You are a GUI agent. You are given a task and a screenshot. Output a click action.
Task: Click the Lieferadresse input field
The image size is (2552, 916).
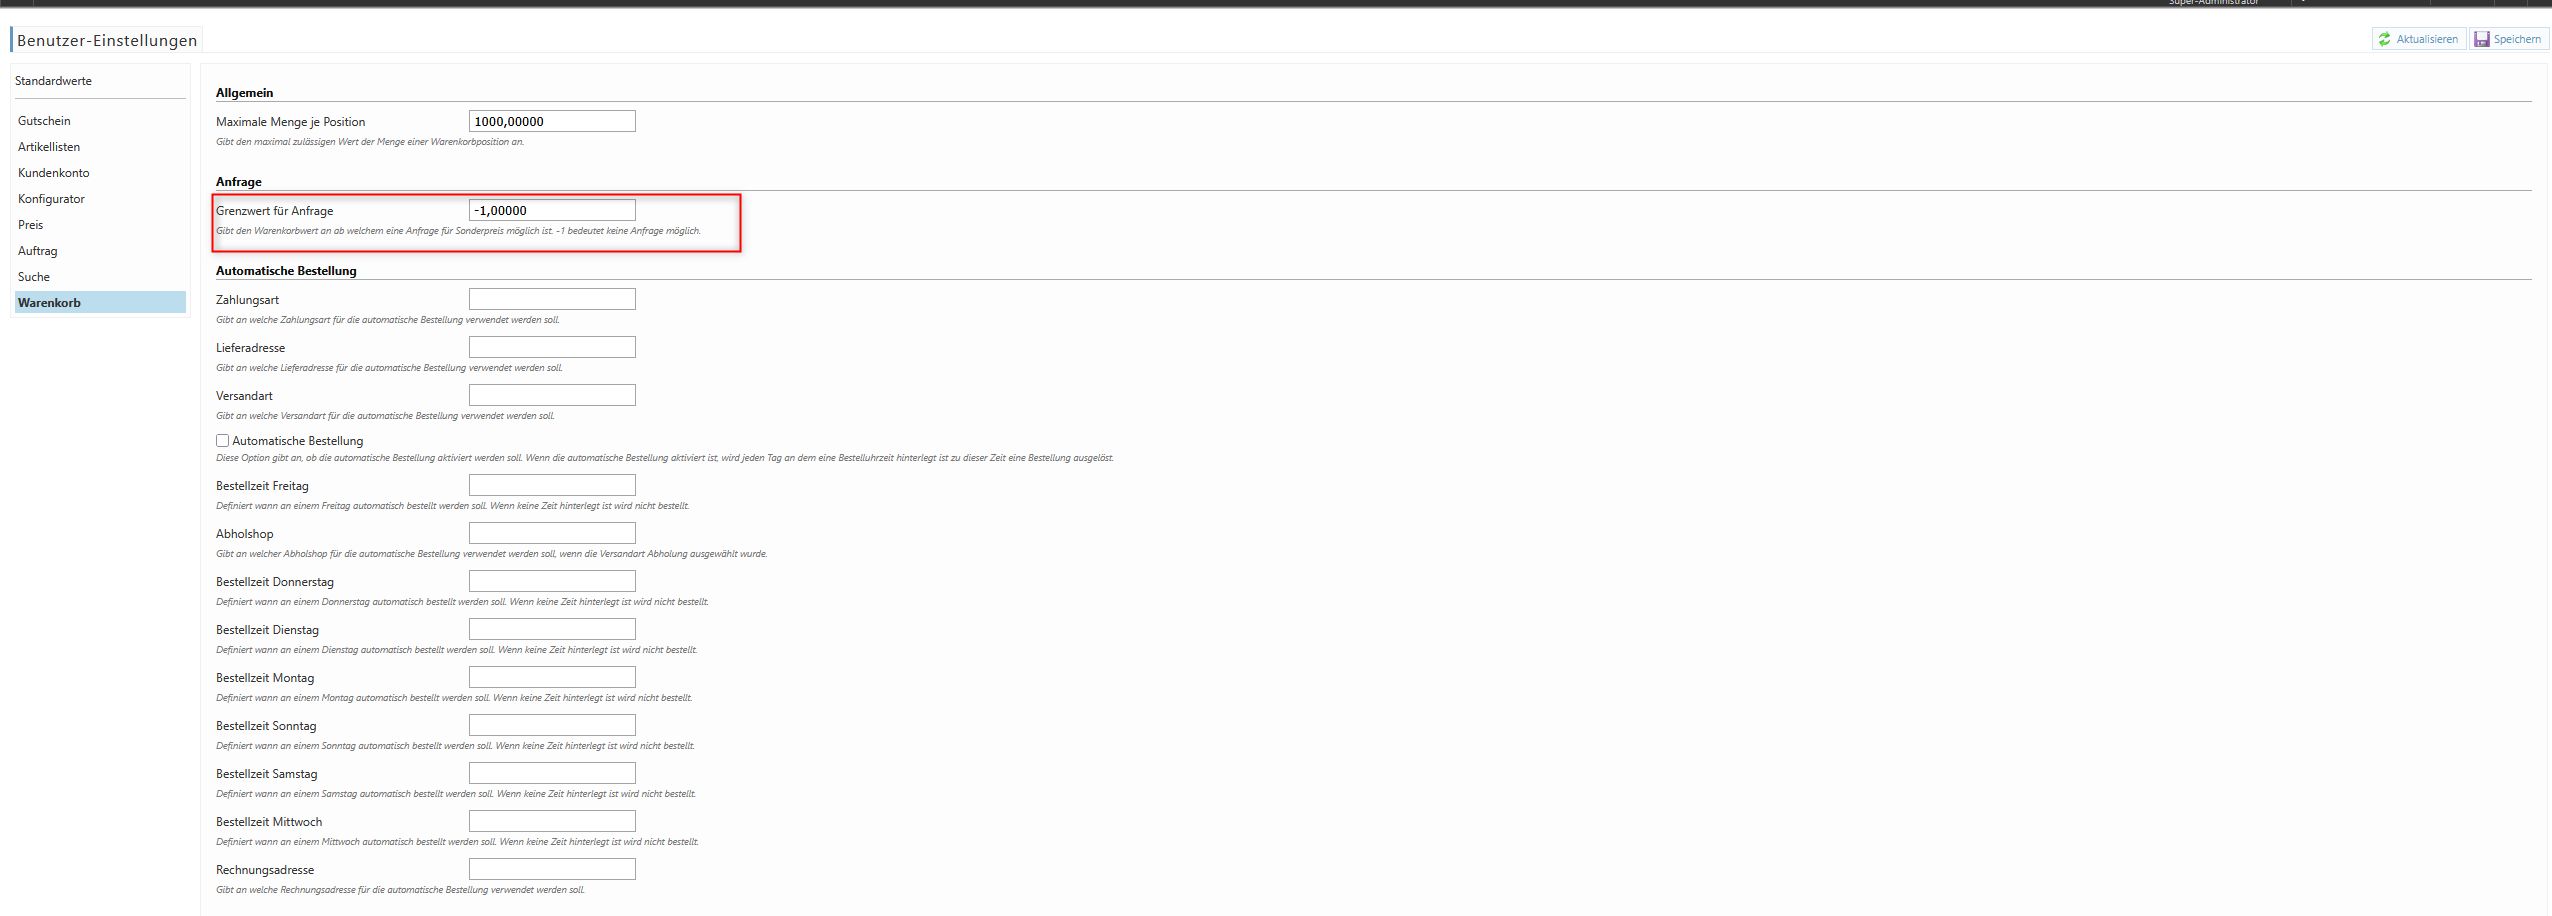[552, 348]
